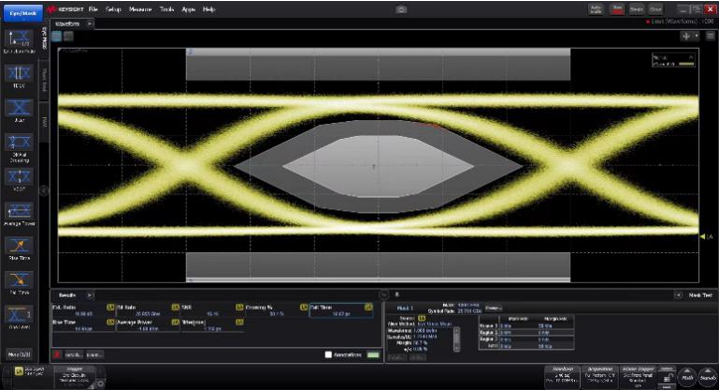719x390 pixels.
Task: Click the Jitter channel badge in results
Action: tap(239, 322)
